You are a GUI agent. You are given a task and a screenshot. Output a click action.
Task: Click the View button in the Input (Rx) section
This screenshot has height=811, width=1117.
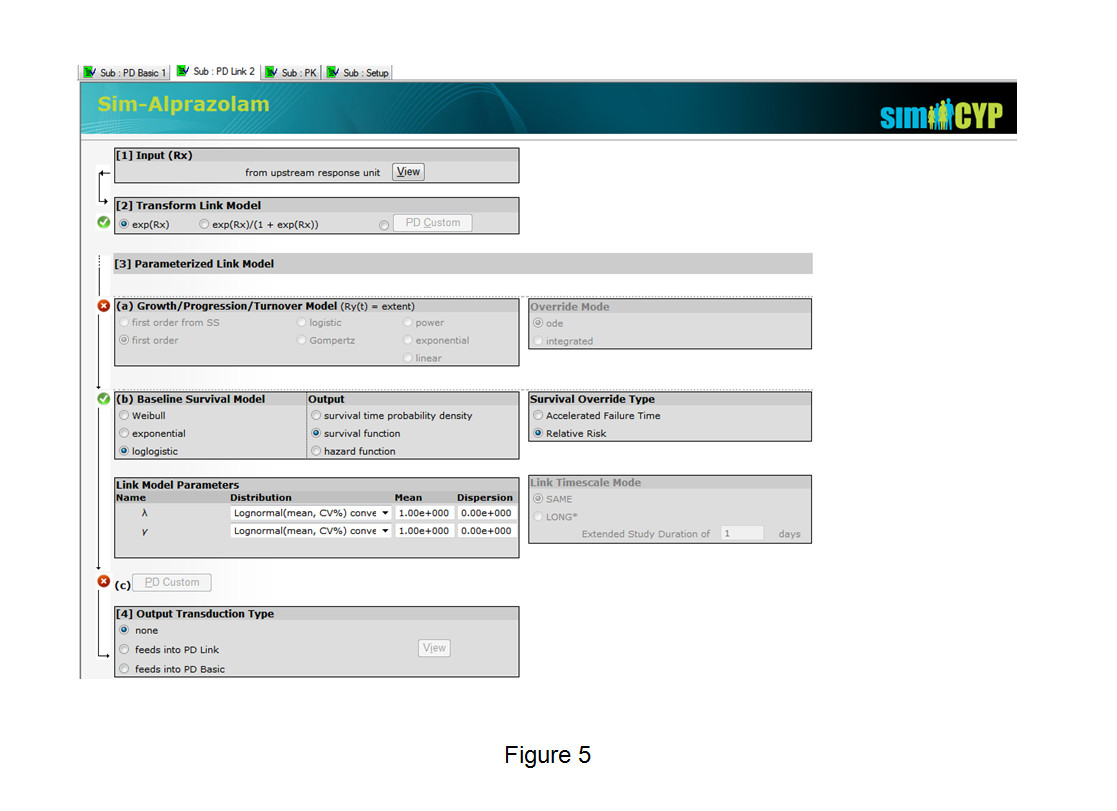(x=407, y=171)
